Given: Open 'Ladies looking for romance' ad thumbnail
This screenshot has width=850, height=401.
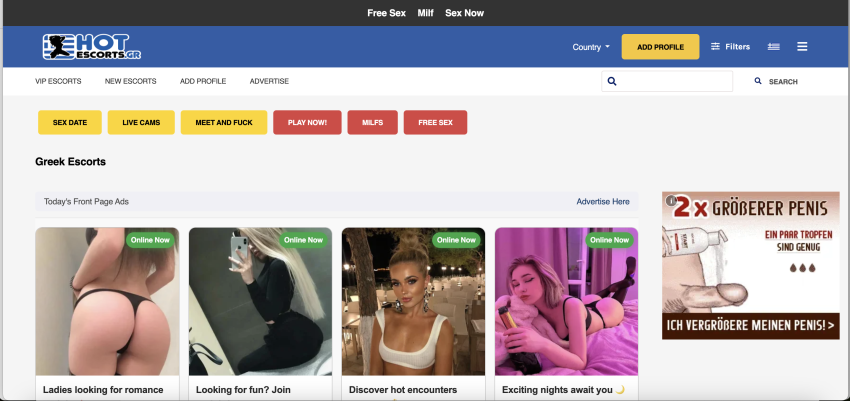Looking at the screenshot, I should pos(107,301).
